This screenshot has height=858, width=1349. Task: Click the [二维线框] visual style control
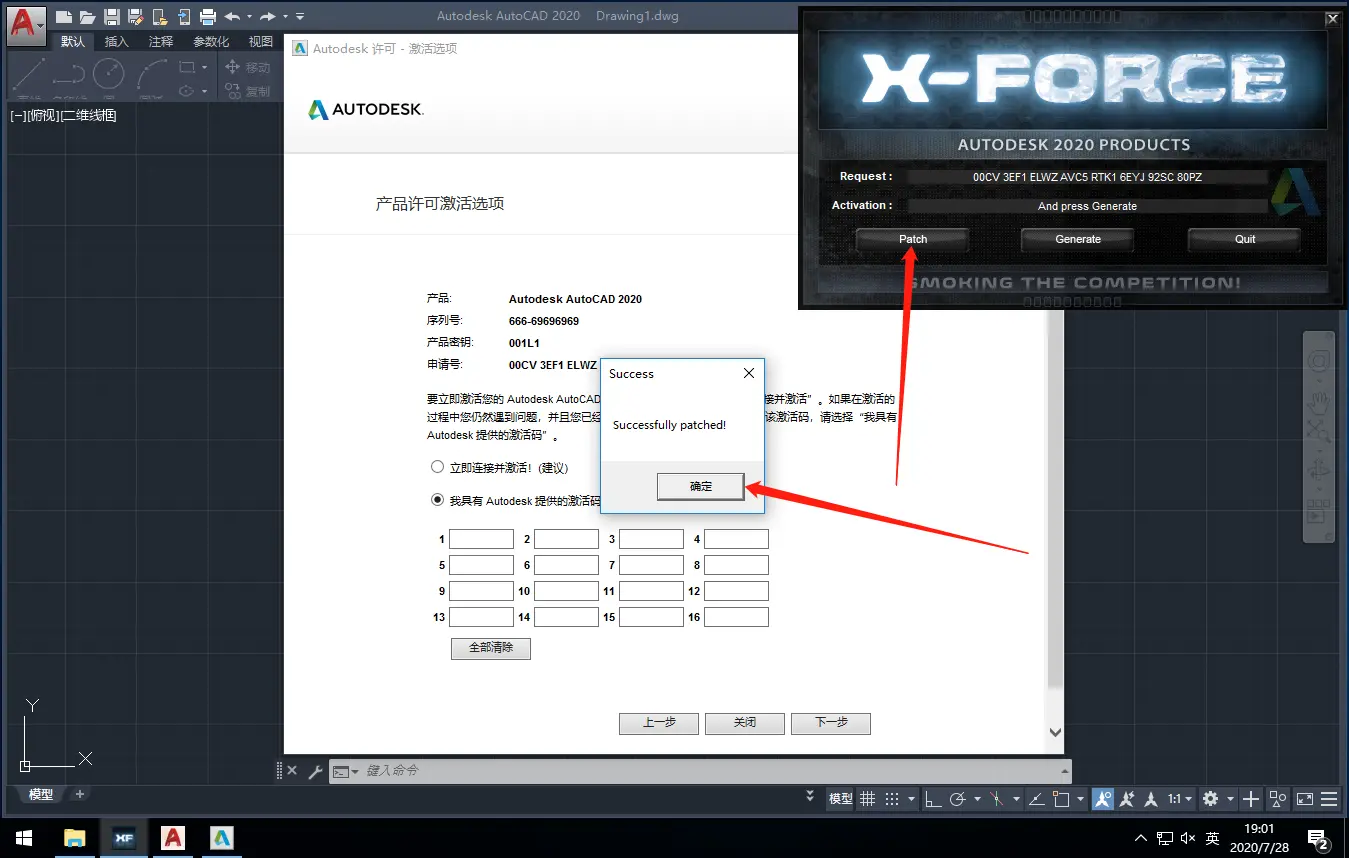(88, 115)
